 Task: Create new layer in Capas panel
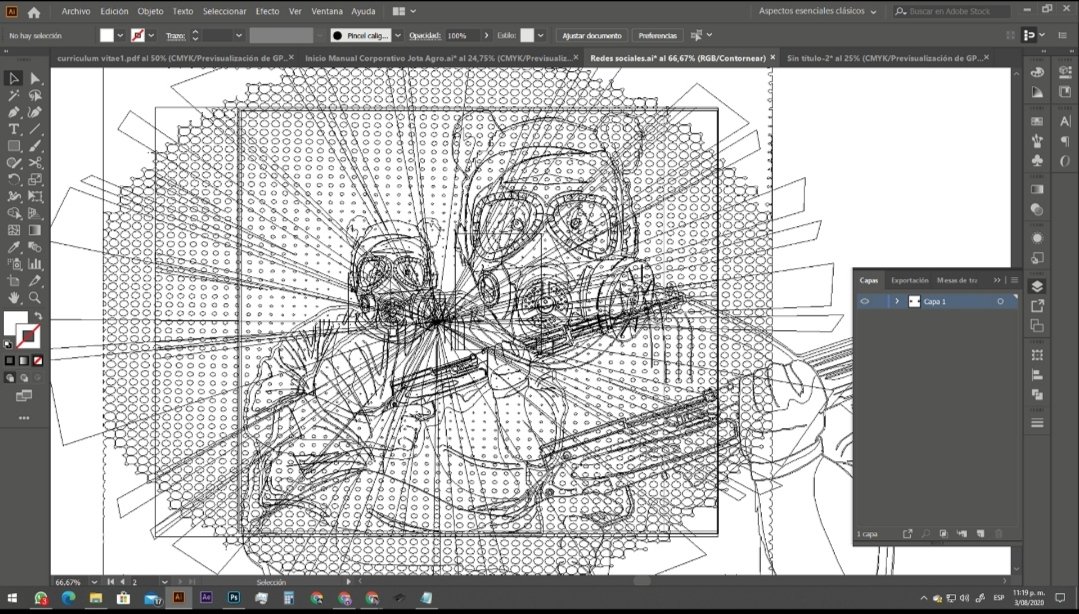[980, 533]
